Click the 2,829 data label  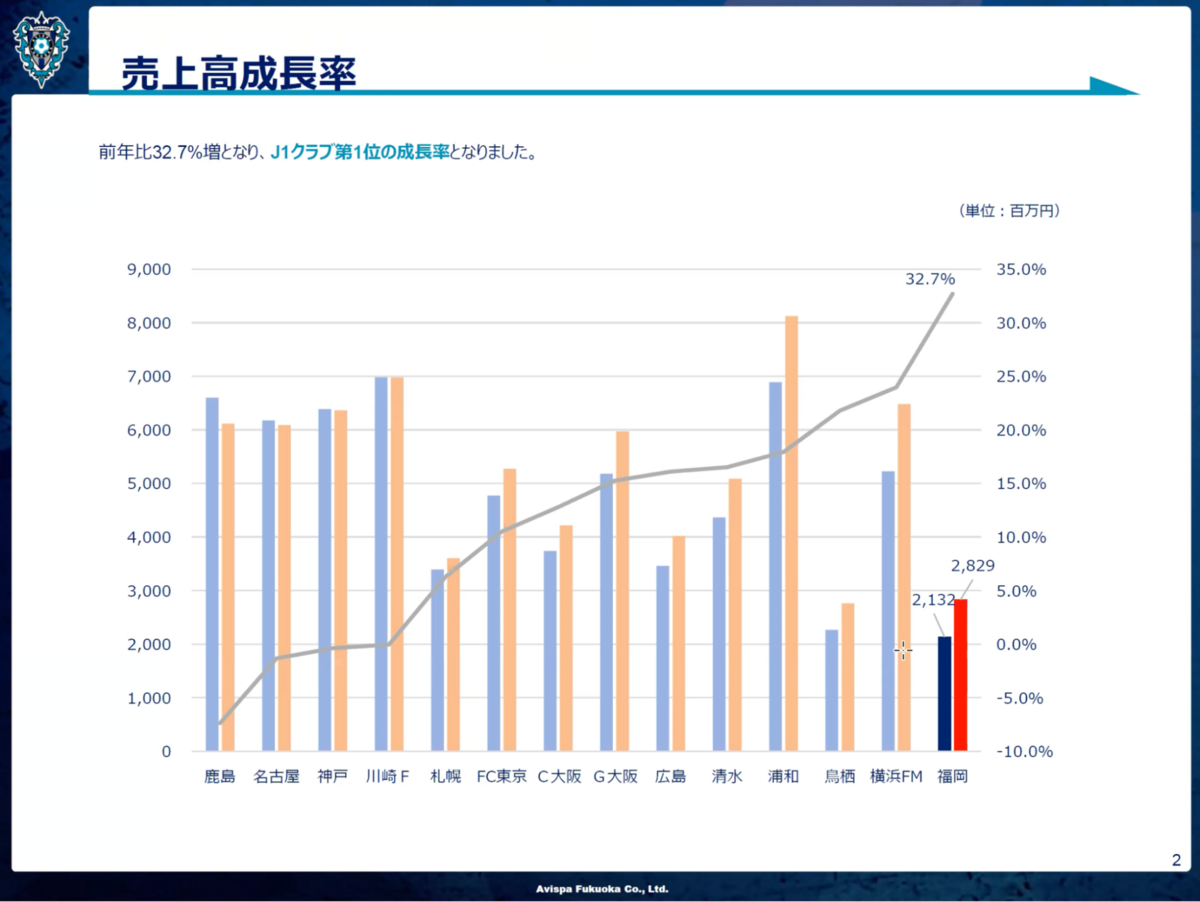coord(973,566)
